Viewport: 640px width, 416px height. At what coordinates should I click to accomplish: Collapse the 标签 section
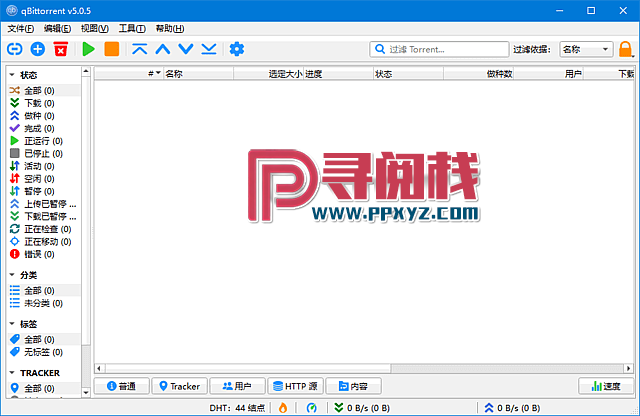pos(12,324)
